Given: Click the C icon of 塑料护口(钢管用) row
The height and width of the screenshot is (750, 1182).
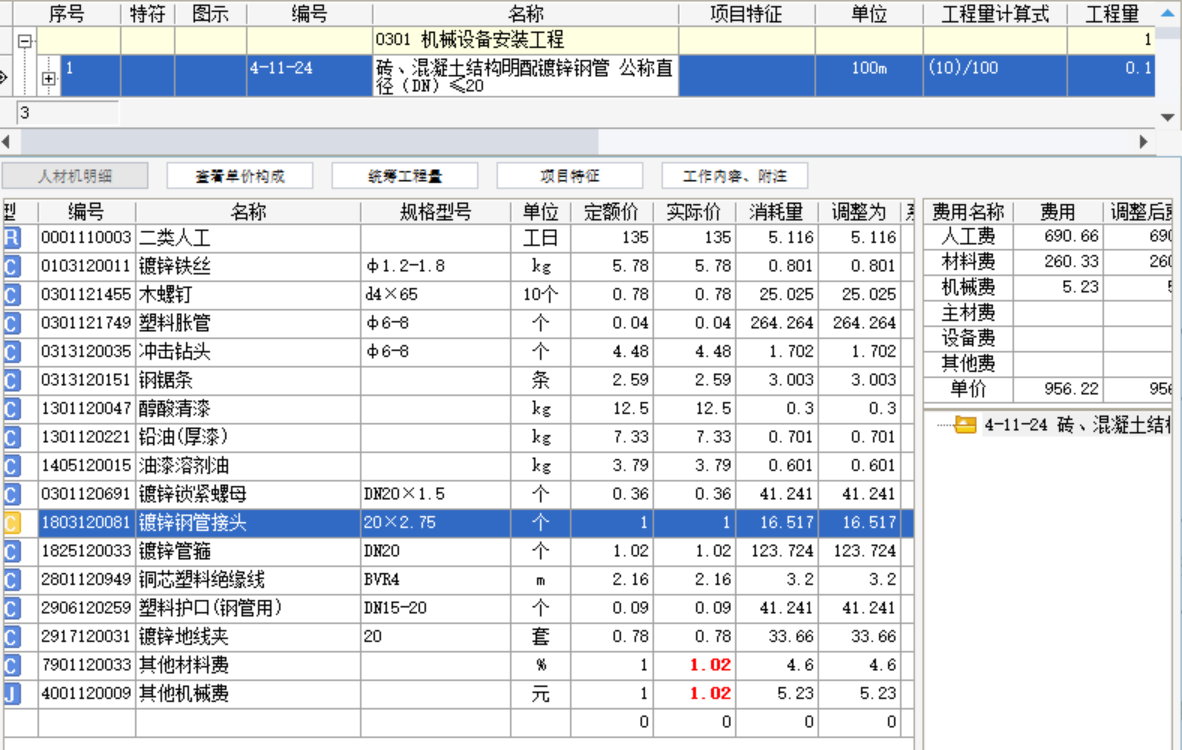Looking at the screenshot, I should click(x=12, y=609).
